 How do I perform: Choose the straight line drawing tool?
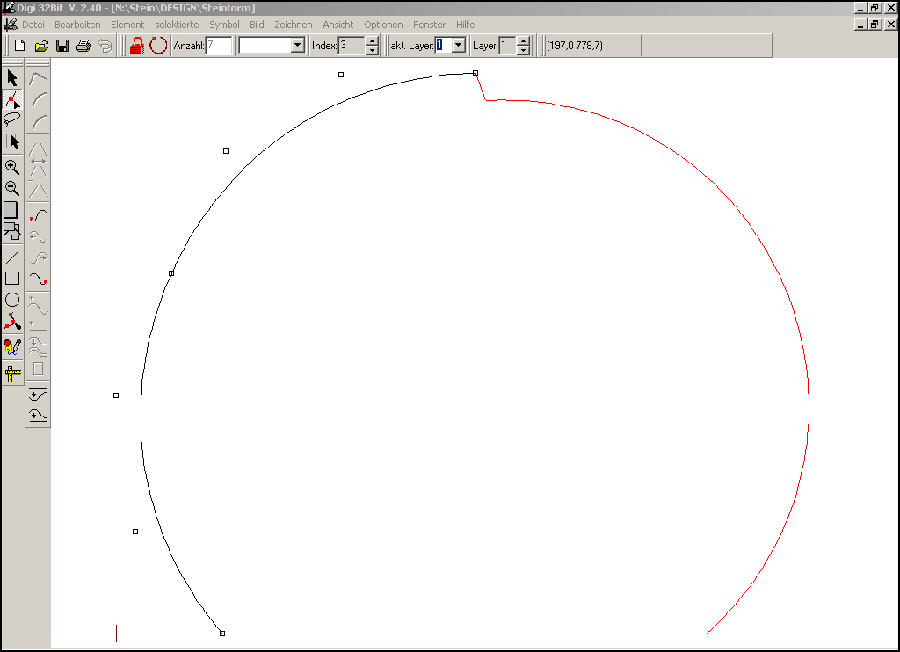13,257
